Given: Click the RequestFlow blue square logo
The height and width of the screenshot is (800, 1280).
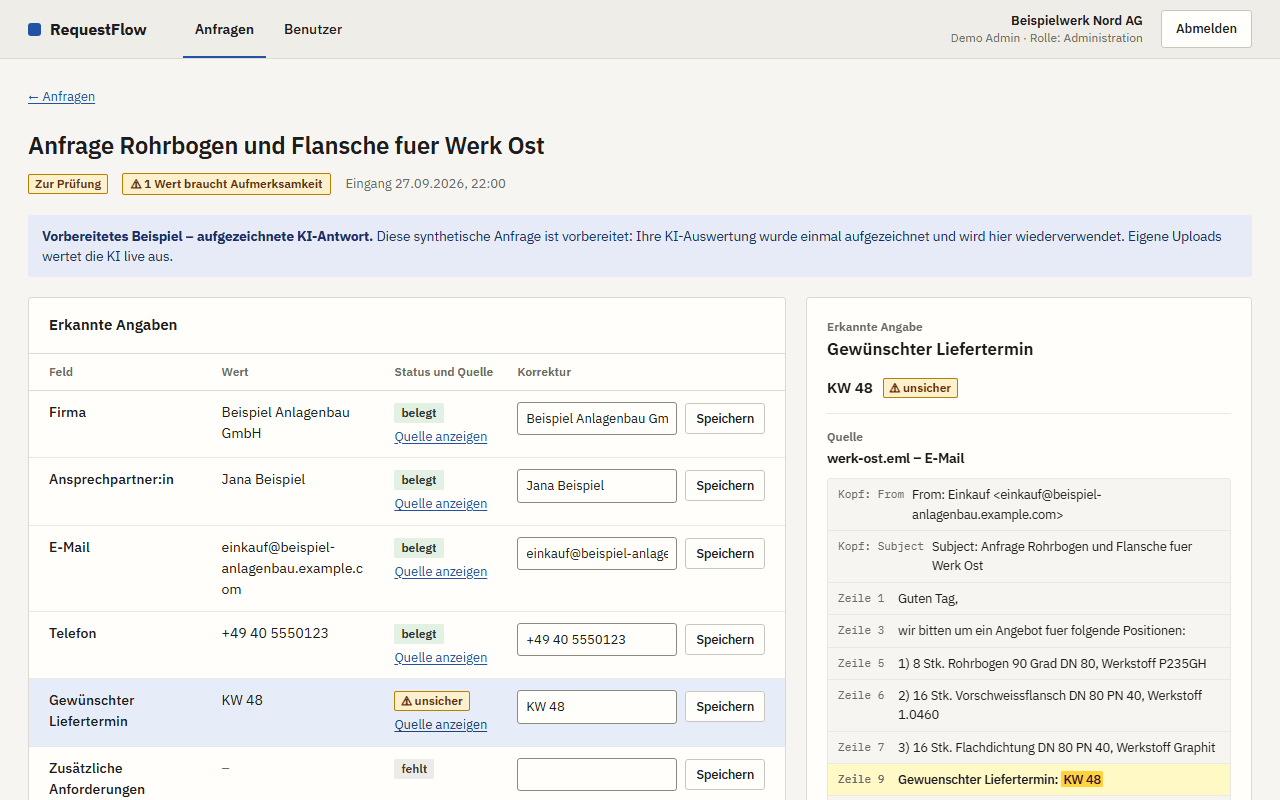Looking at the screenshot, I should [x=35, y=30].
